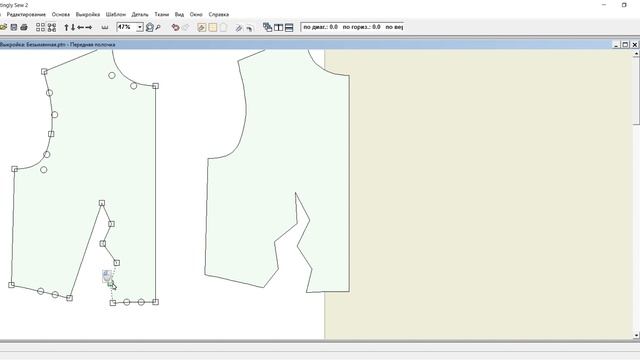Open the Вид menu
Viewport: 640px width, 360px height.
pos(179,14)
